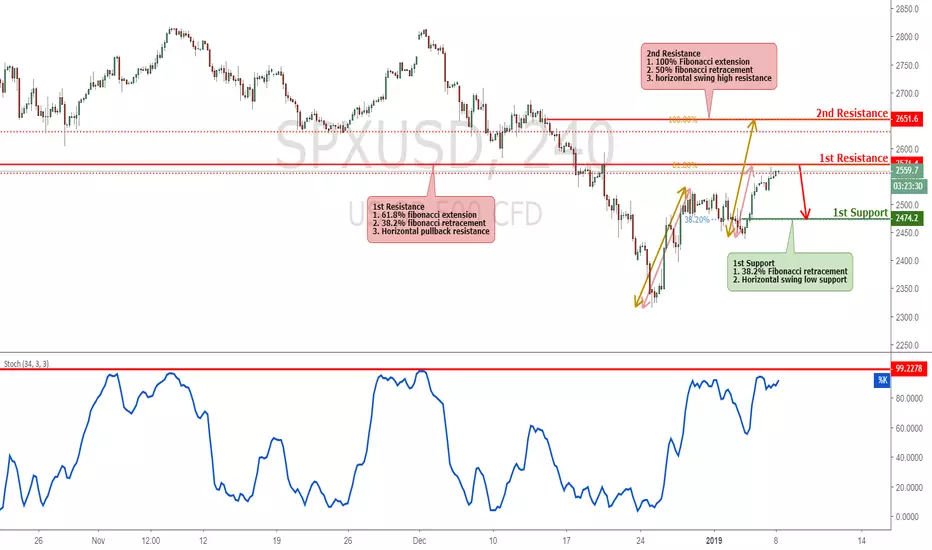The image size is (932, 550).
Task: Click the Nov label on time axis
Action: pyautogui.click(x=98, y=540)
